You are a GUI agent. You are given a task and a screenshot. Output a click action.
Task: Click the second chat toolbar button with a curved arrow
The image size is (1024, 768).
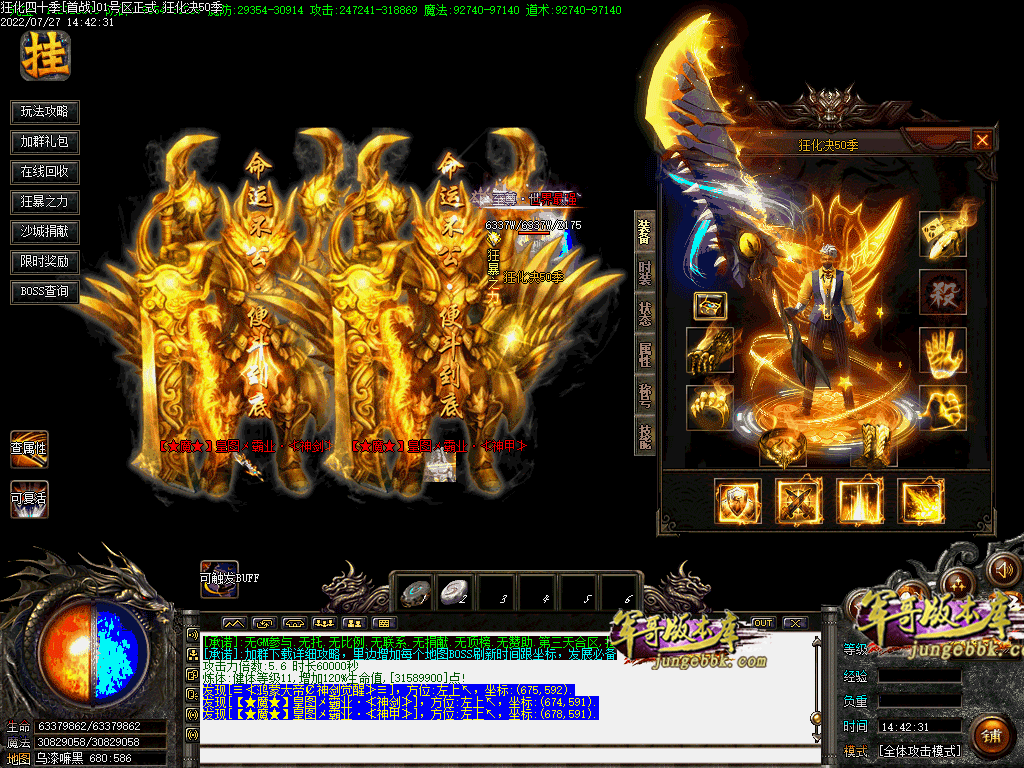point(264,623)
